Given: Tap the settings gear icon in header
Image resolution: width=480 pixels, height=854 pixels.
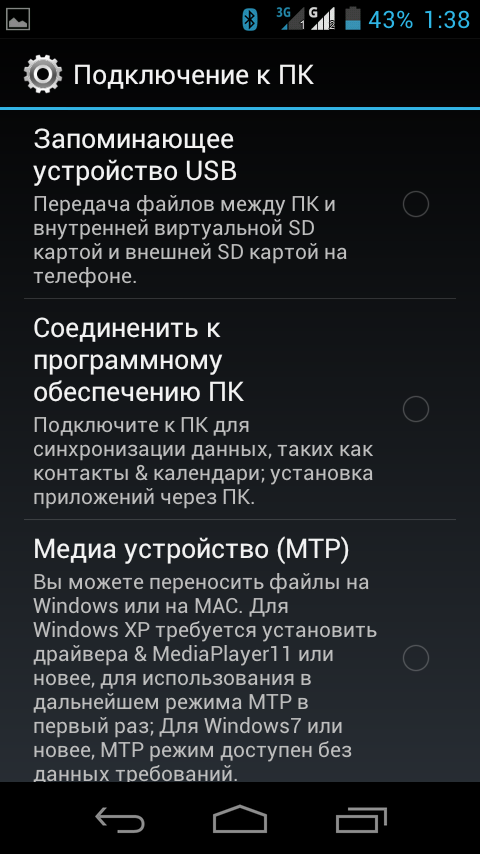Looking at the screenshot, I should click(x=42, y=74).
